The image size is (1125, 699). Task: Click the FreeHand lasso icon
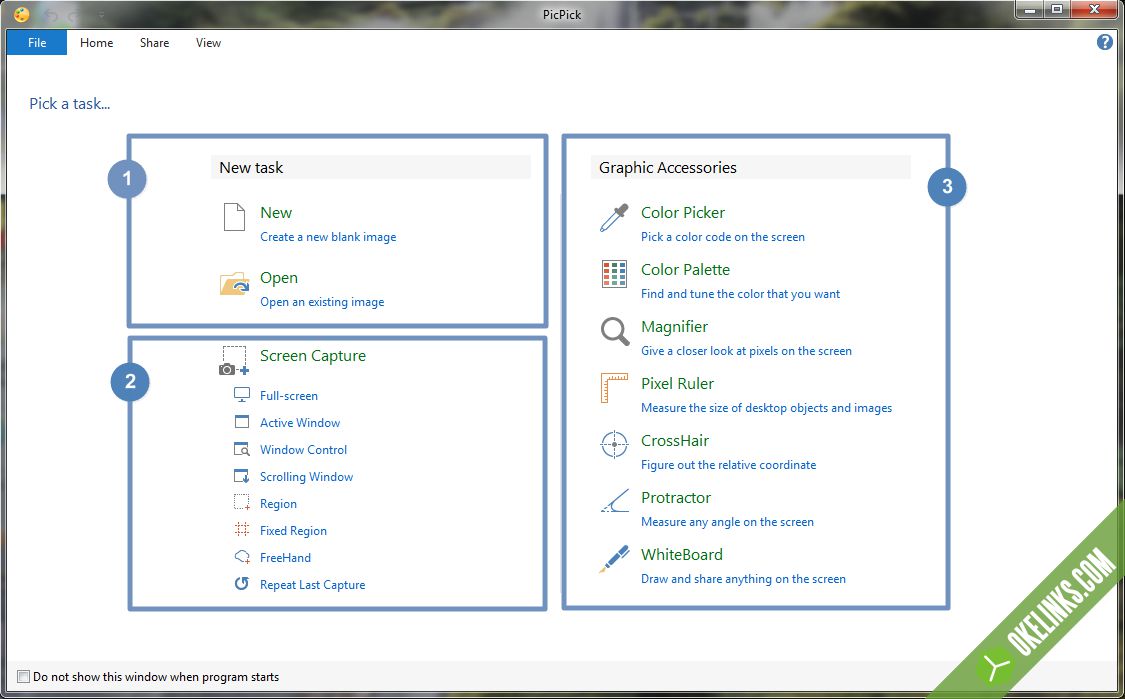242,557
